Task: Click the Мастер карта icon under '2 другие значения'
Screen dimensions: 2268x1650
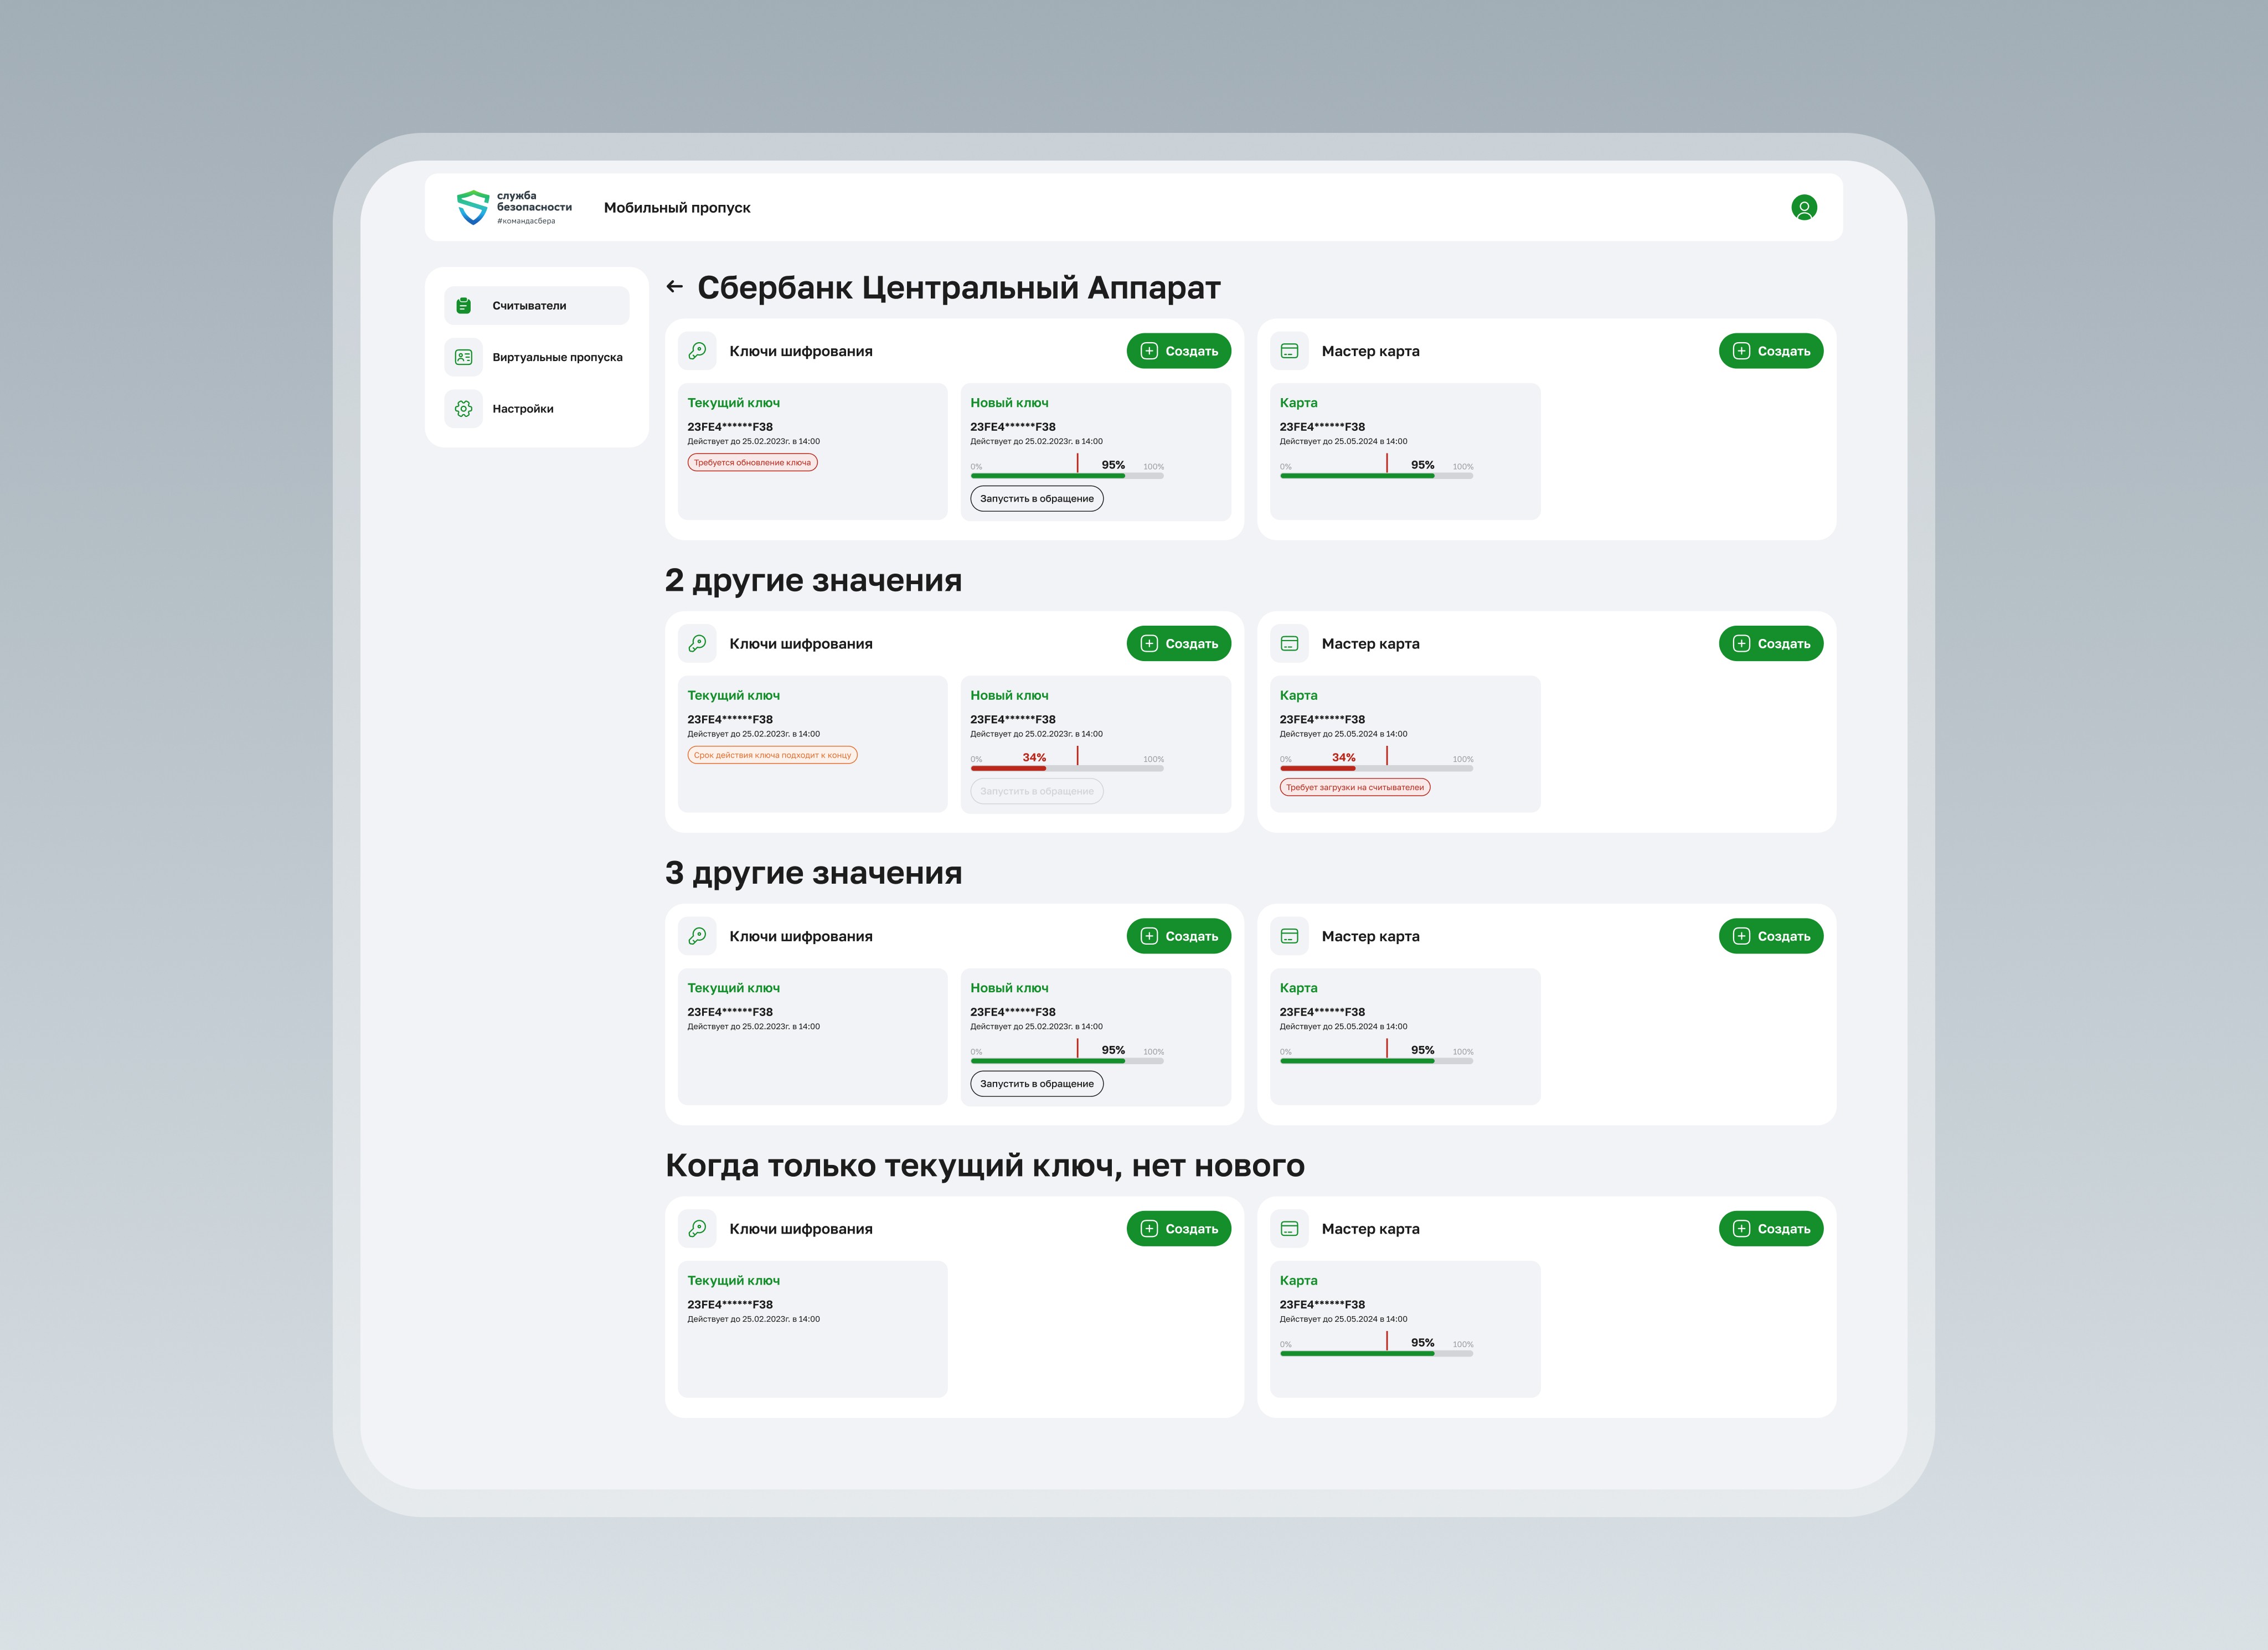Action: (x=1289, y=644)
